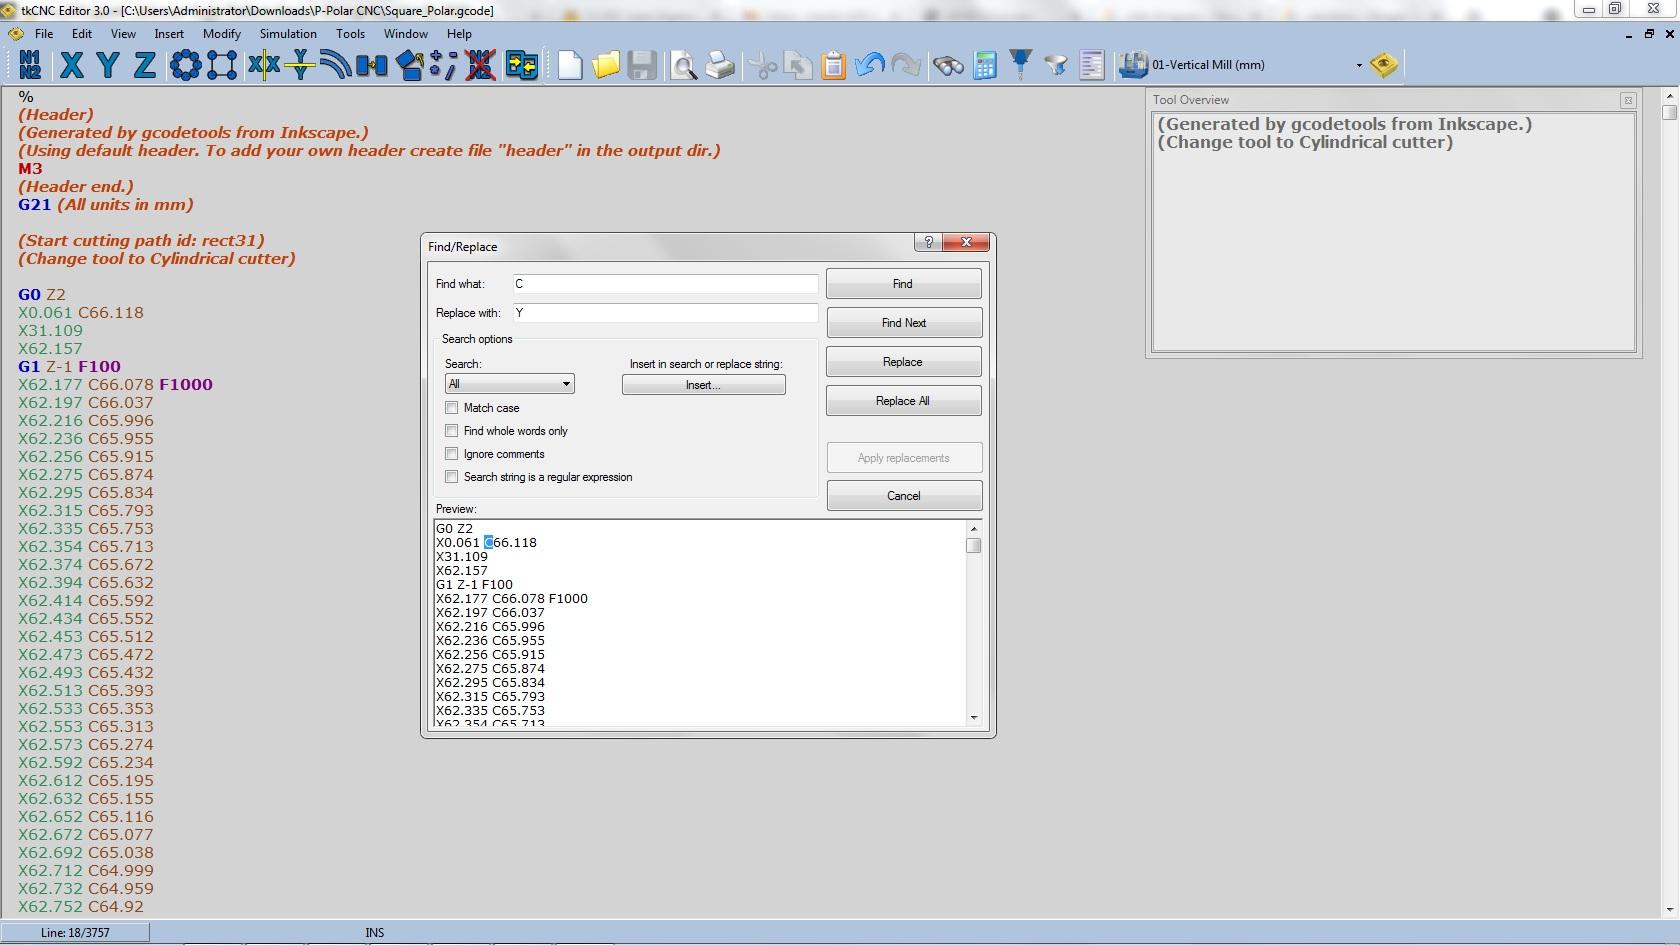The image size is (1680, 945).
Task: Click the Replace button
Action: click(903, 362)
